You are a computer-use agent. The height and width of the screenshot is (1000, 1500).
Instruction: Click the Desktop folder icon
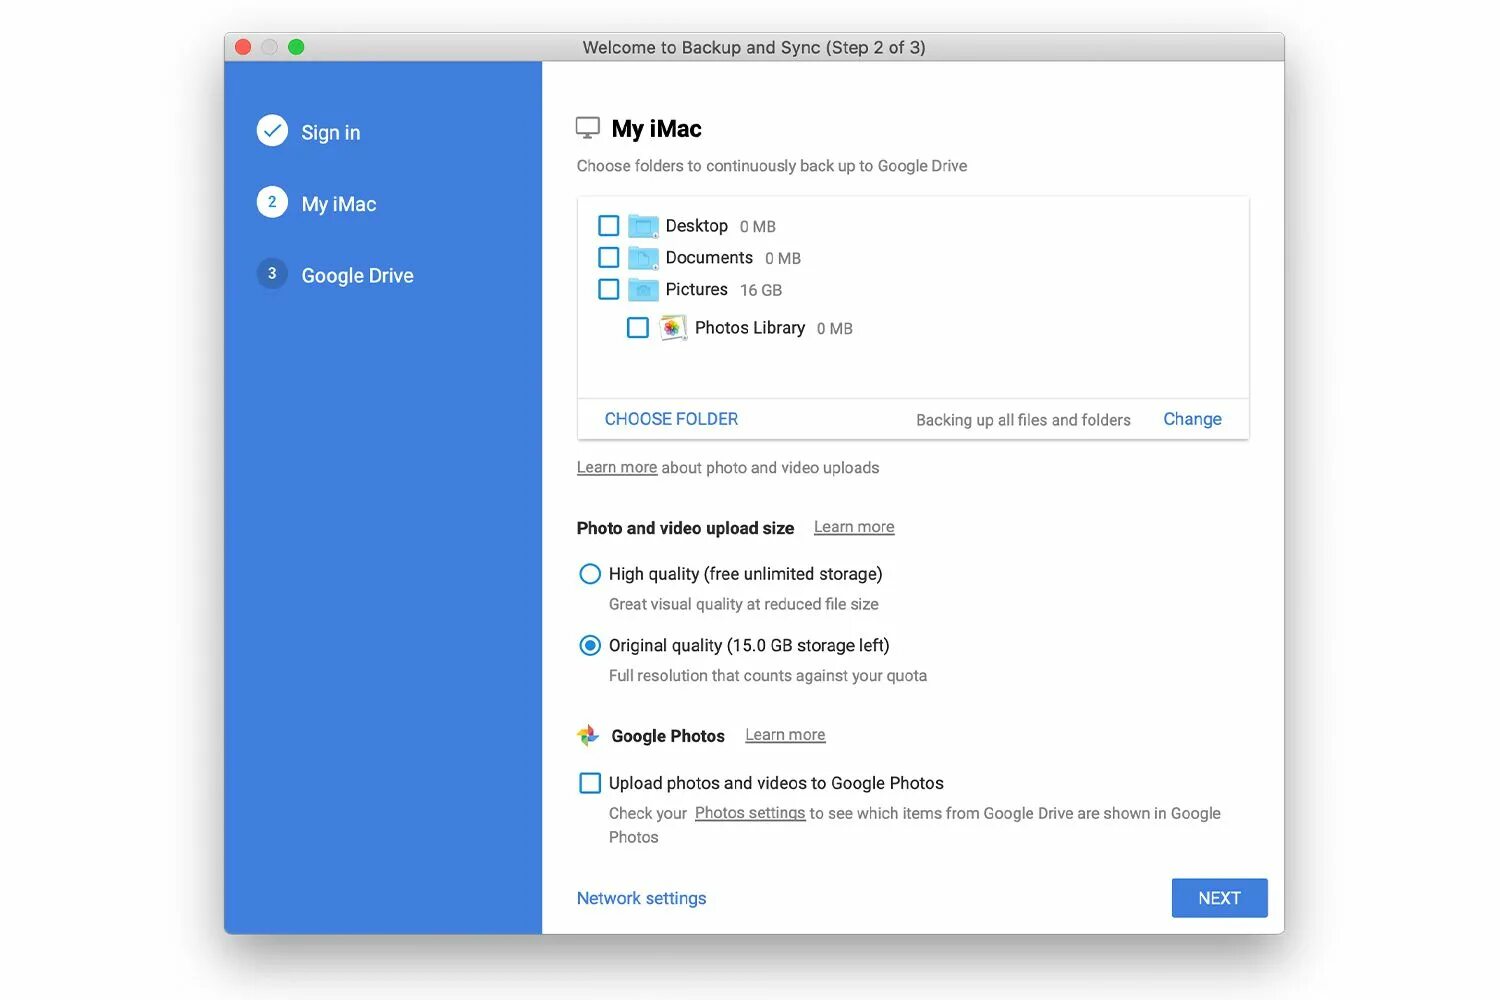pyautogui.click(x=643, y=226)
